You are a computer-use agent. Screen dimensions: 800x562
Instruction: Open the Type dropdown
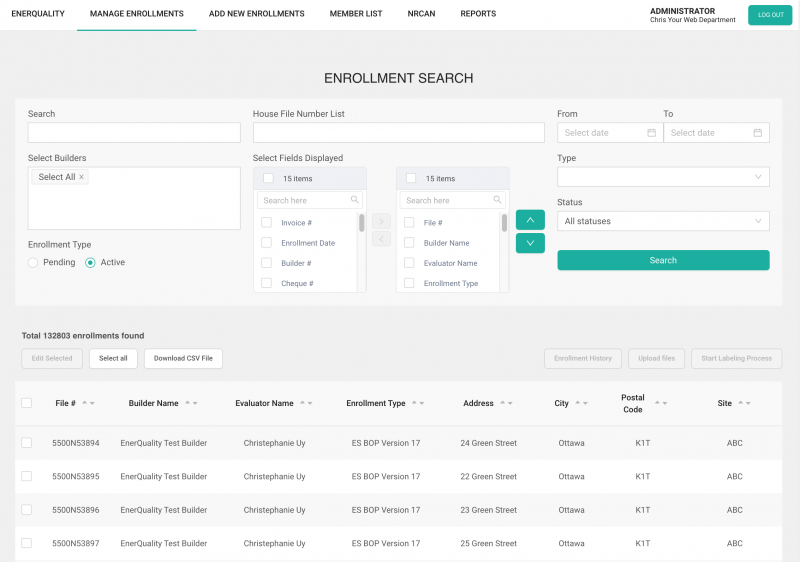pyautogui.click(x=663, y=177)
